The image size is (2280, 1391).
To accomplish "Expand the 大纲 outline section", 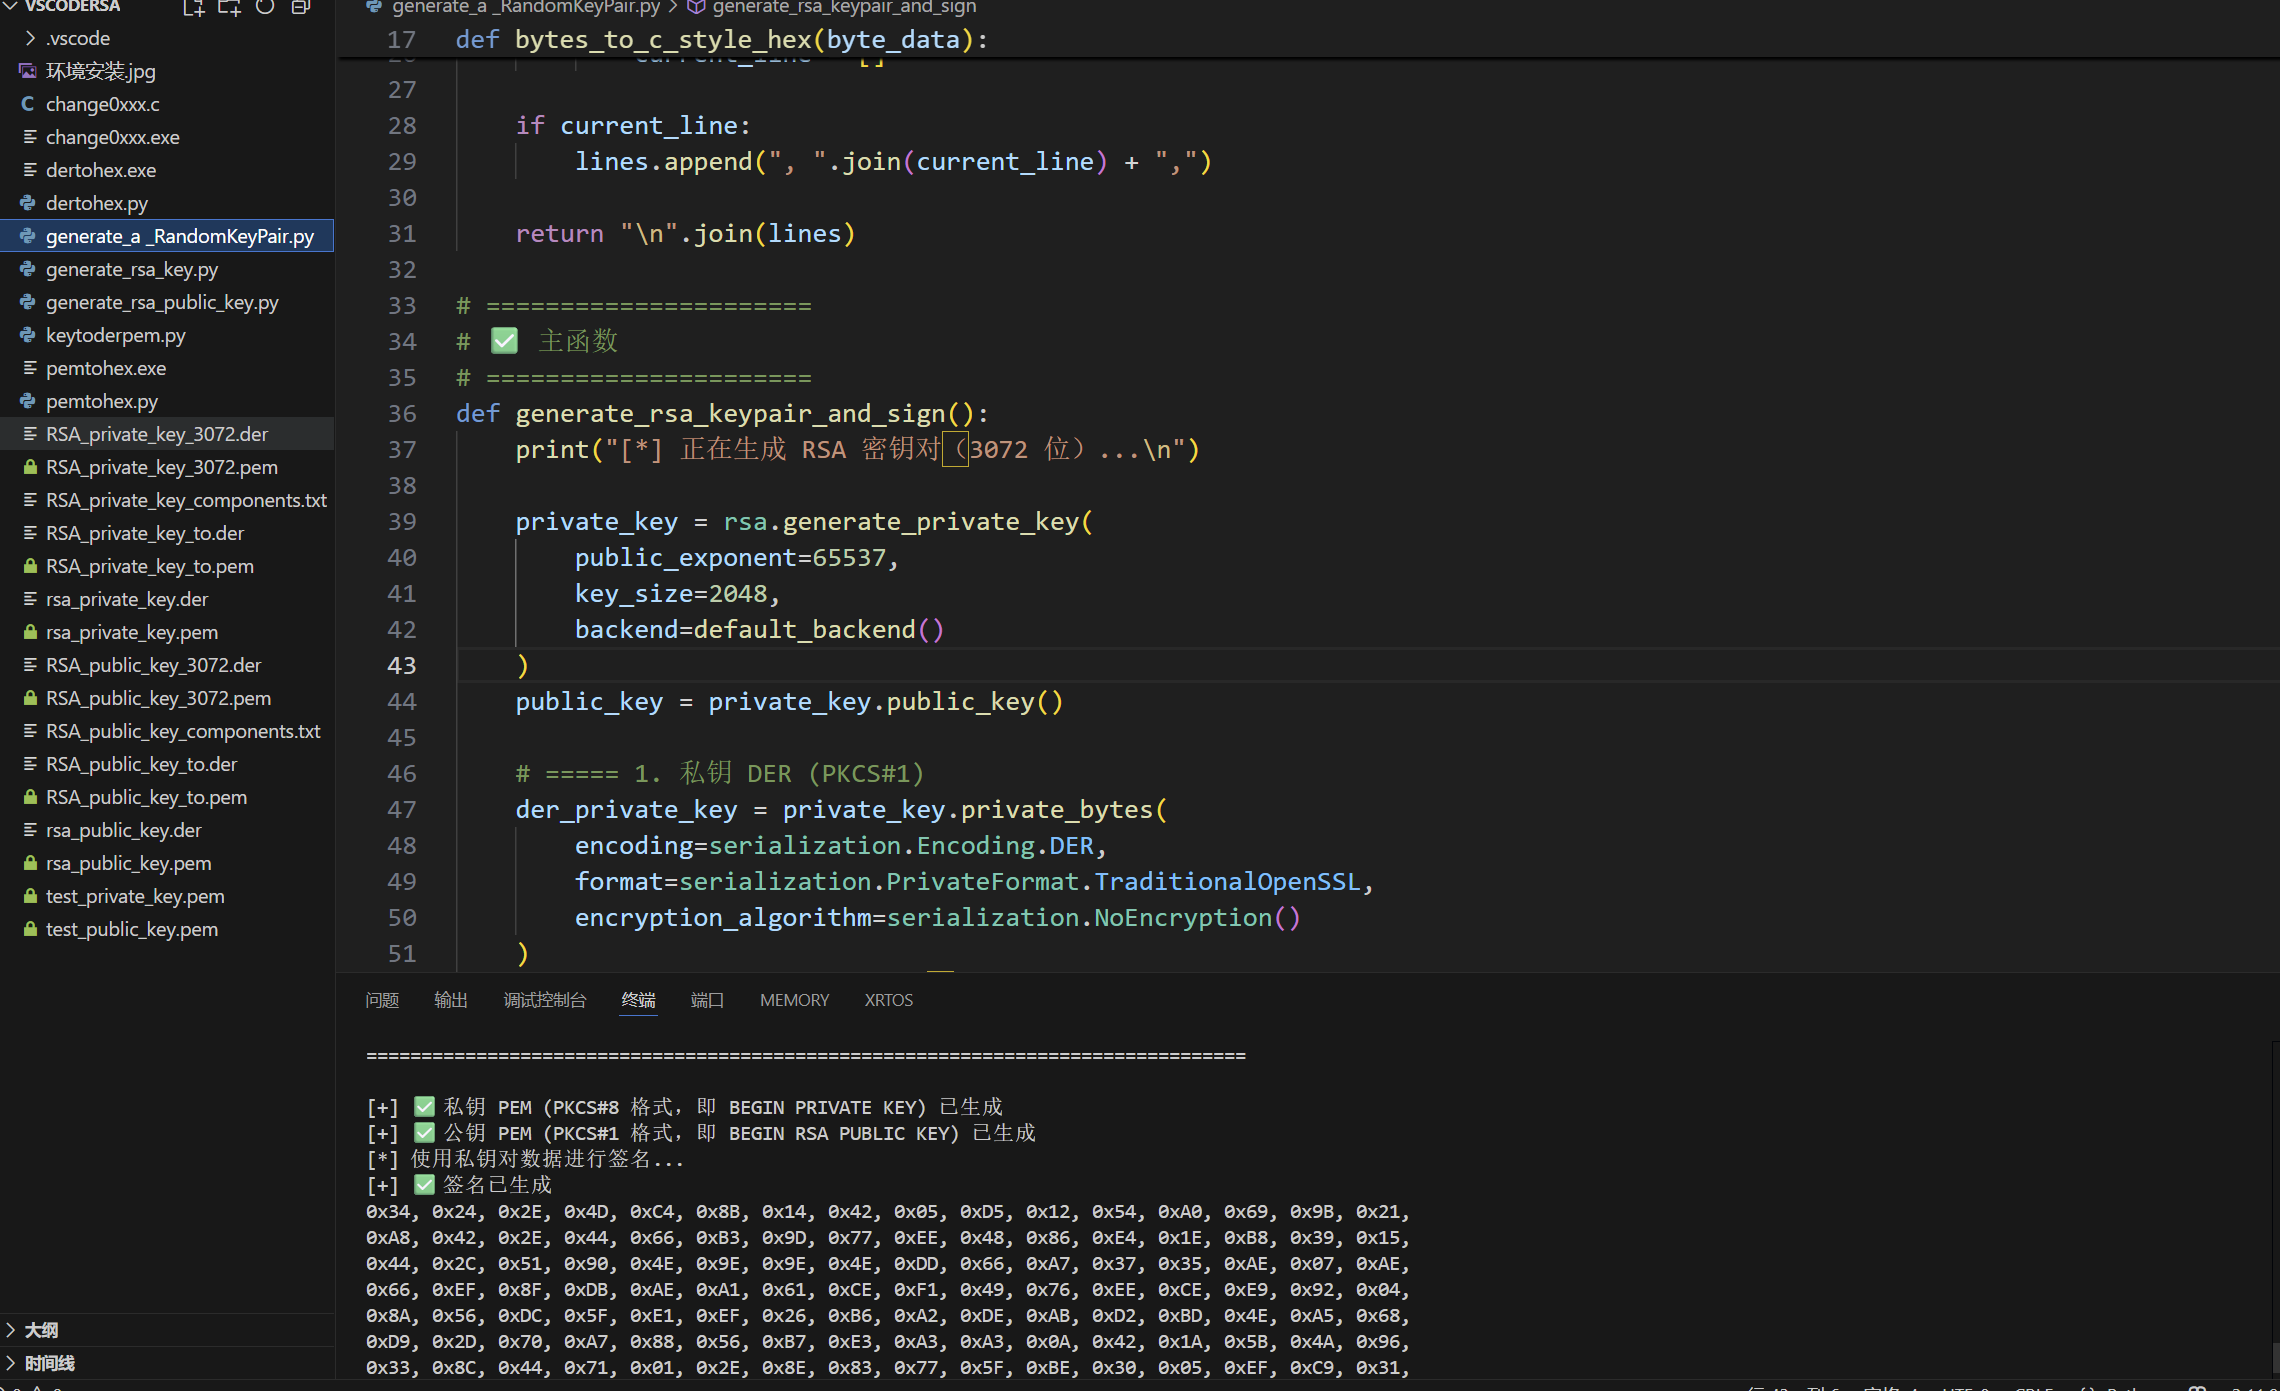I will (41, 1330).
